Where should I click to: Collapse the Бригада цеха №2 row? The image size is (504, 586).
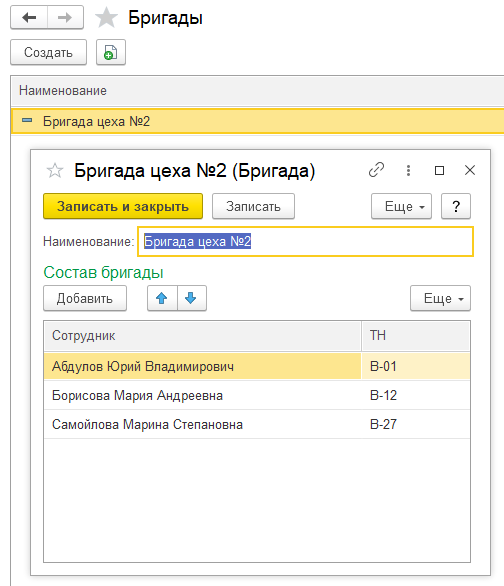[x=27, y=121]
